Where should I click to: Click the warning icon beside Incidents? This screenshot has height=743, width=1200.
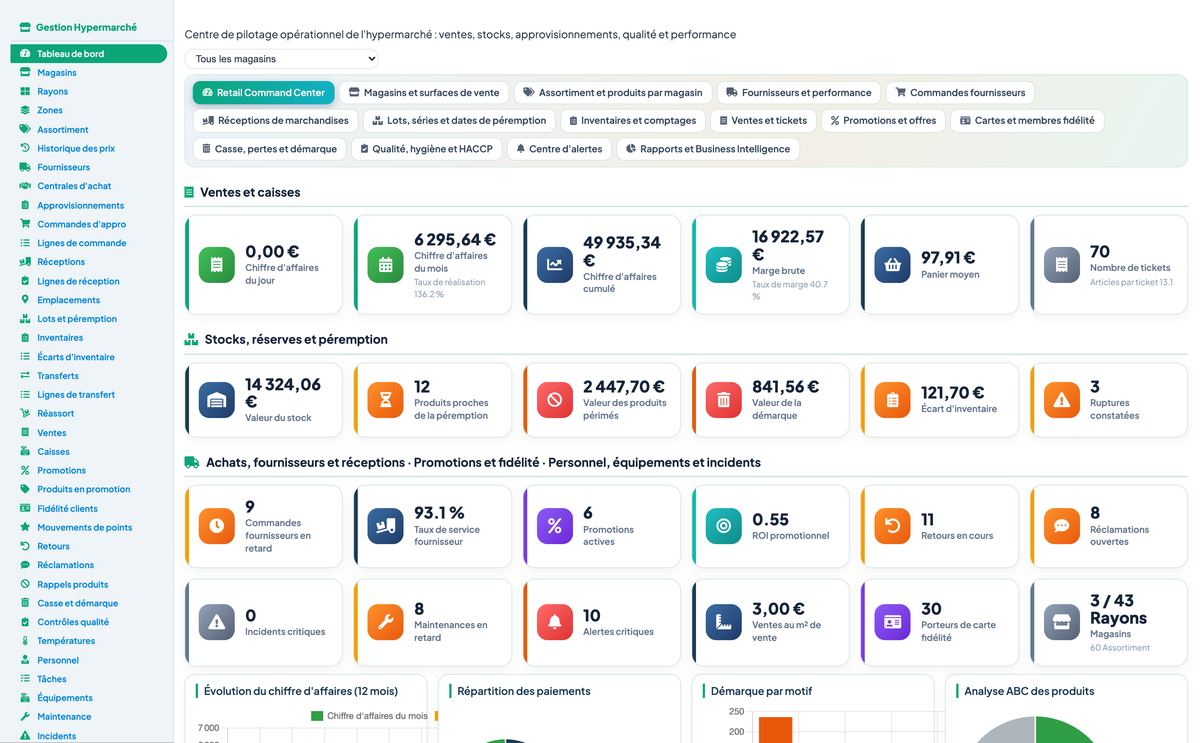click(25, 736)
